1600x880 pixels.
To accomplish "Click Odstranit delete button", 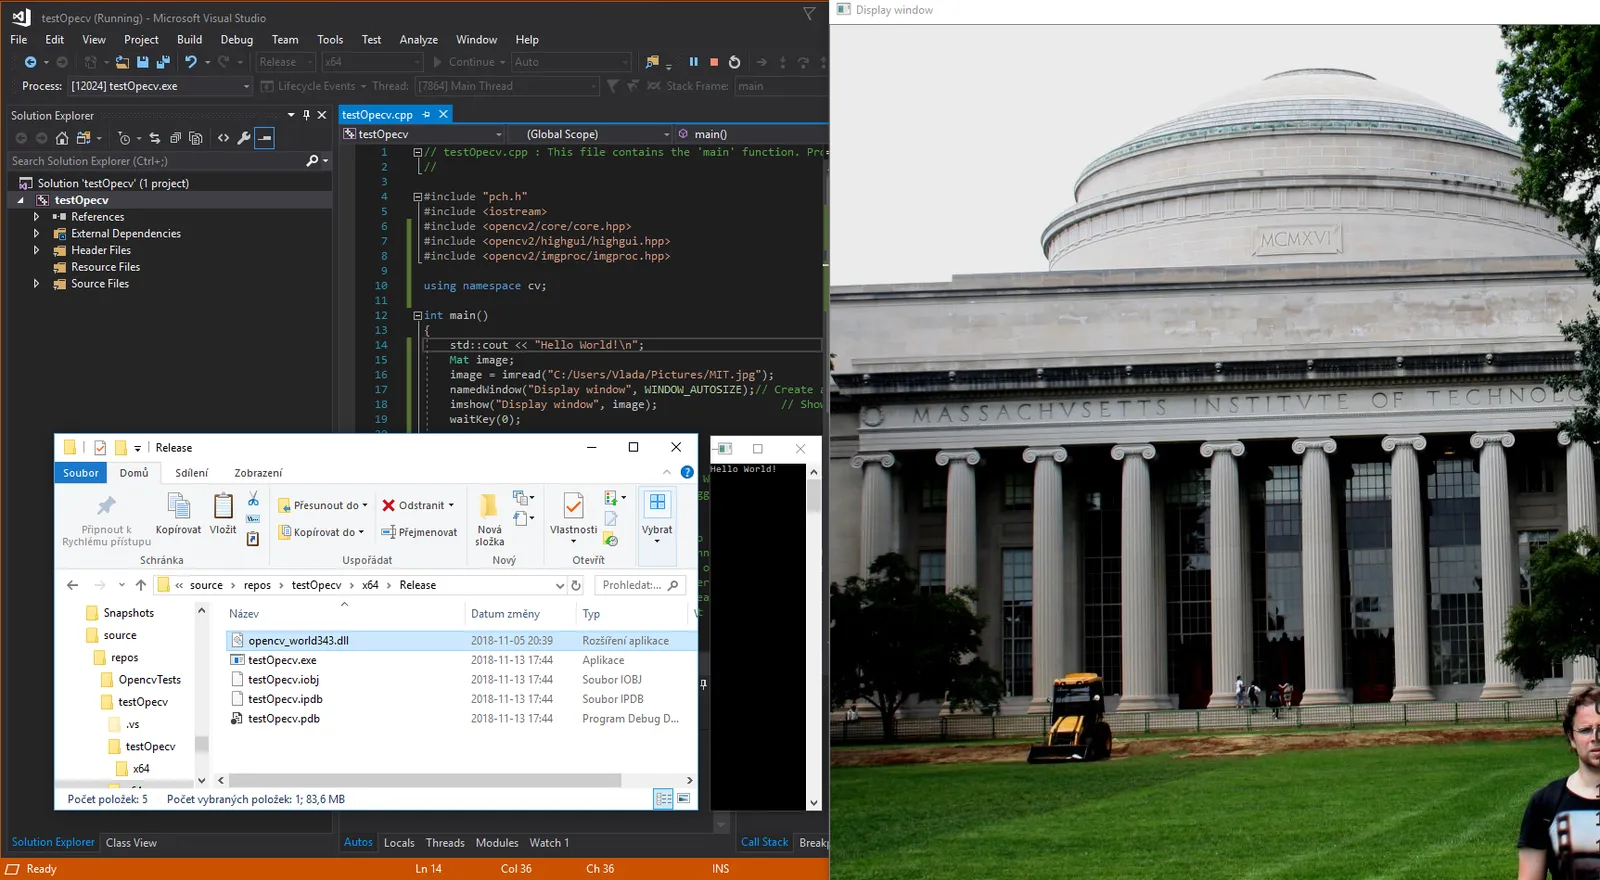I will tap(418, 505).
